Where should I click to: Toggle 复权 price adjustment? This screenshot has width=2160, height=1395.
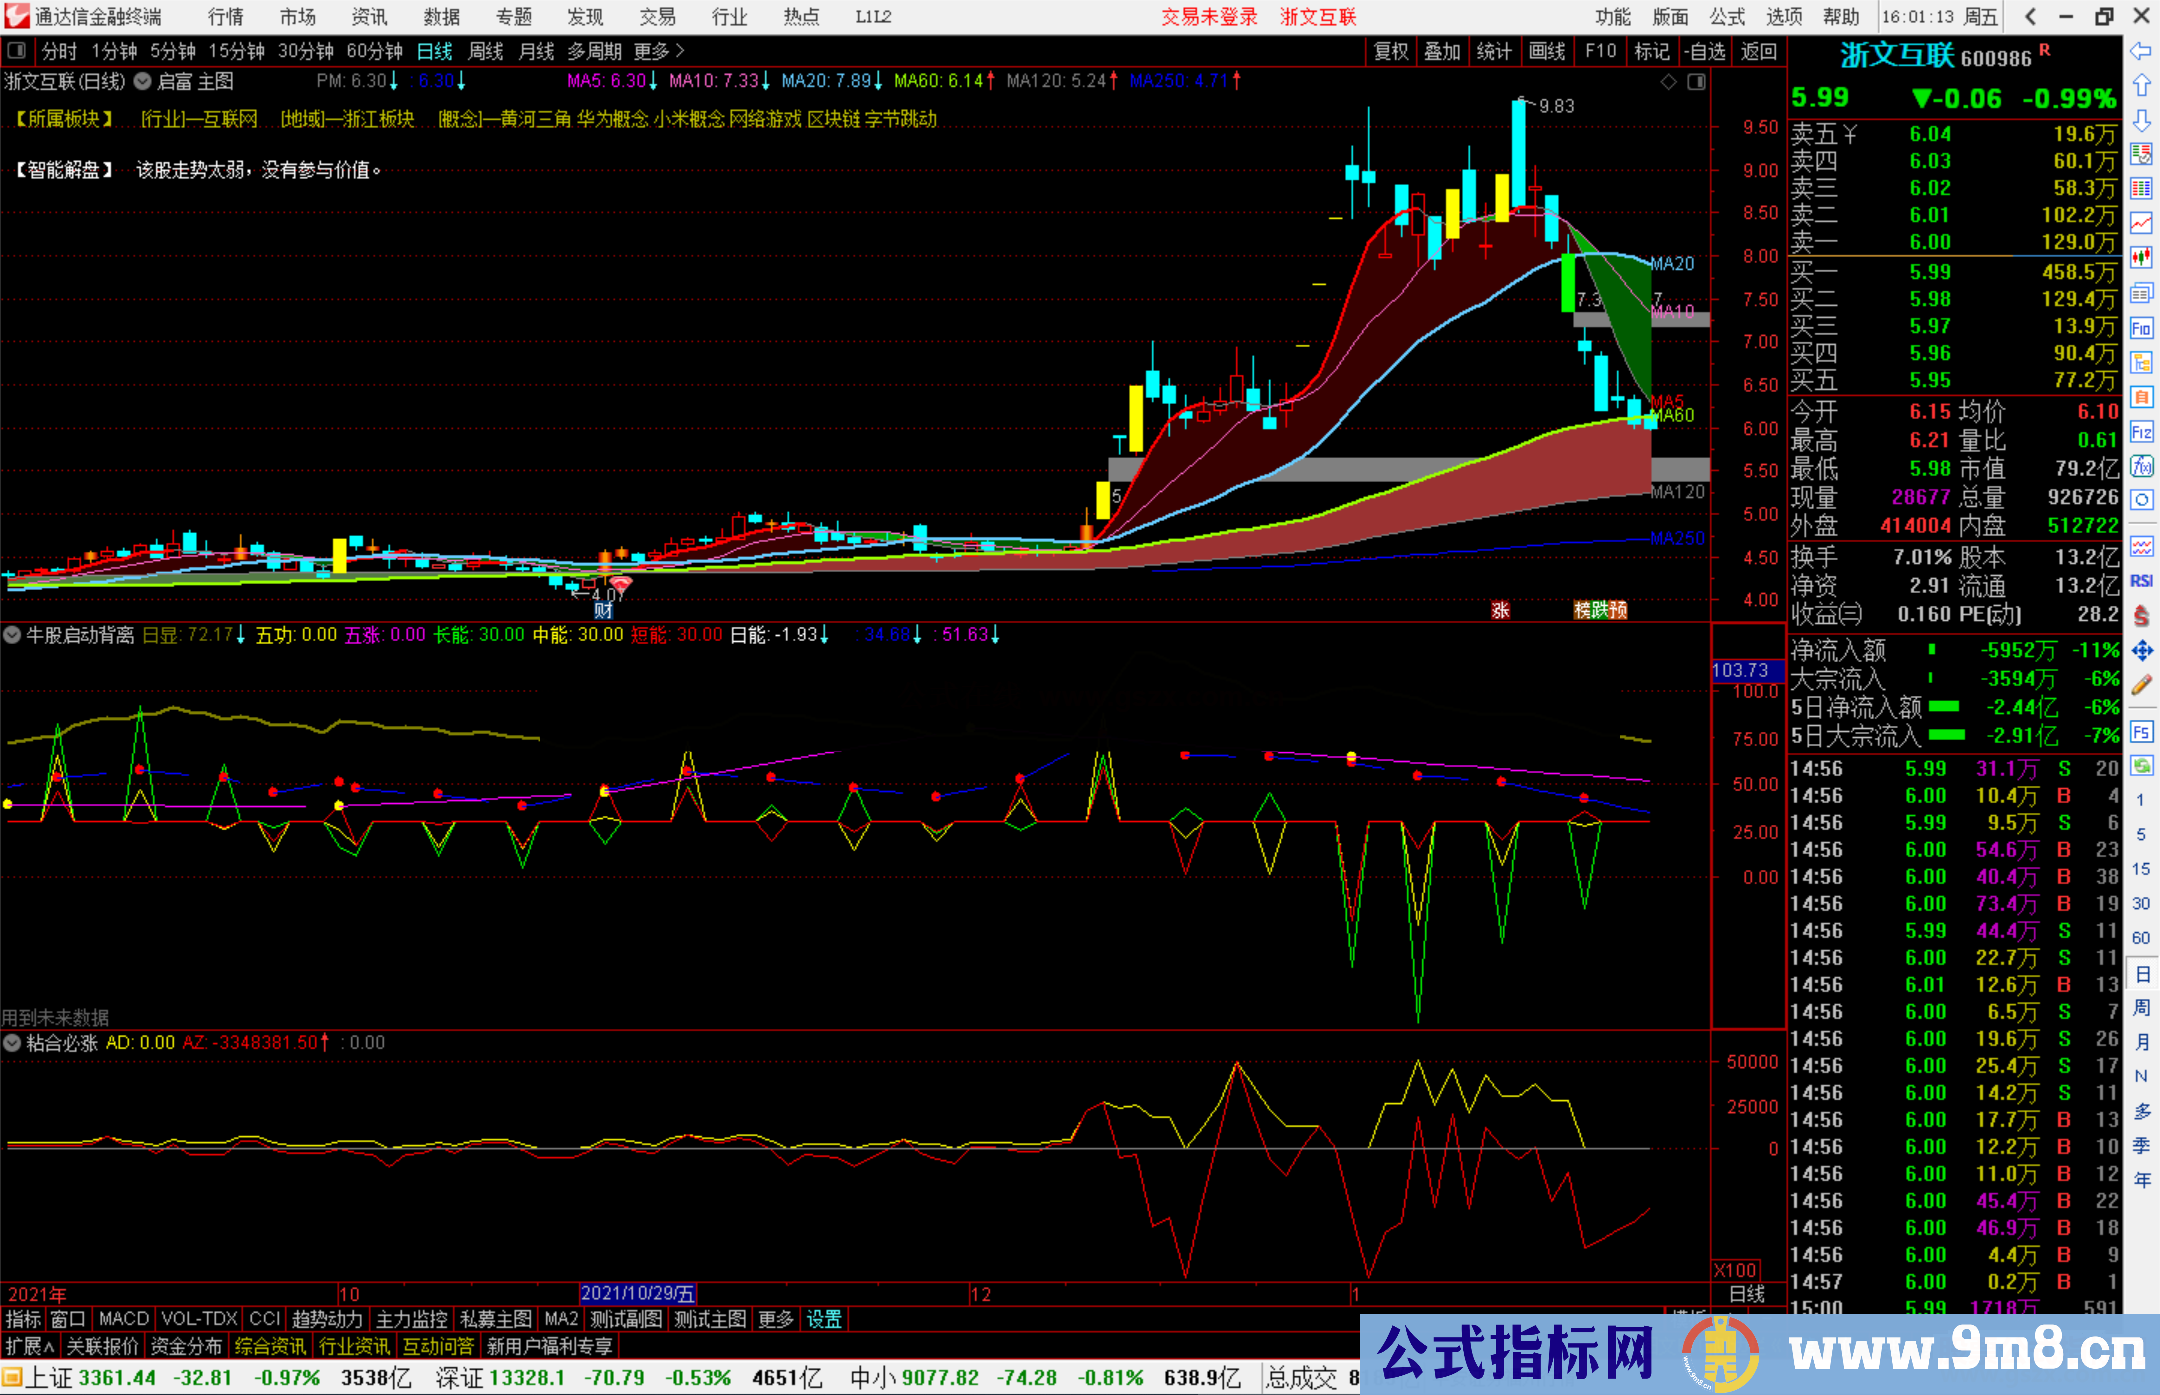point(1390,51)
